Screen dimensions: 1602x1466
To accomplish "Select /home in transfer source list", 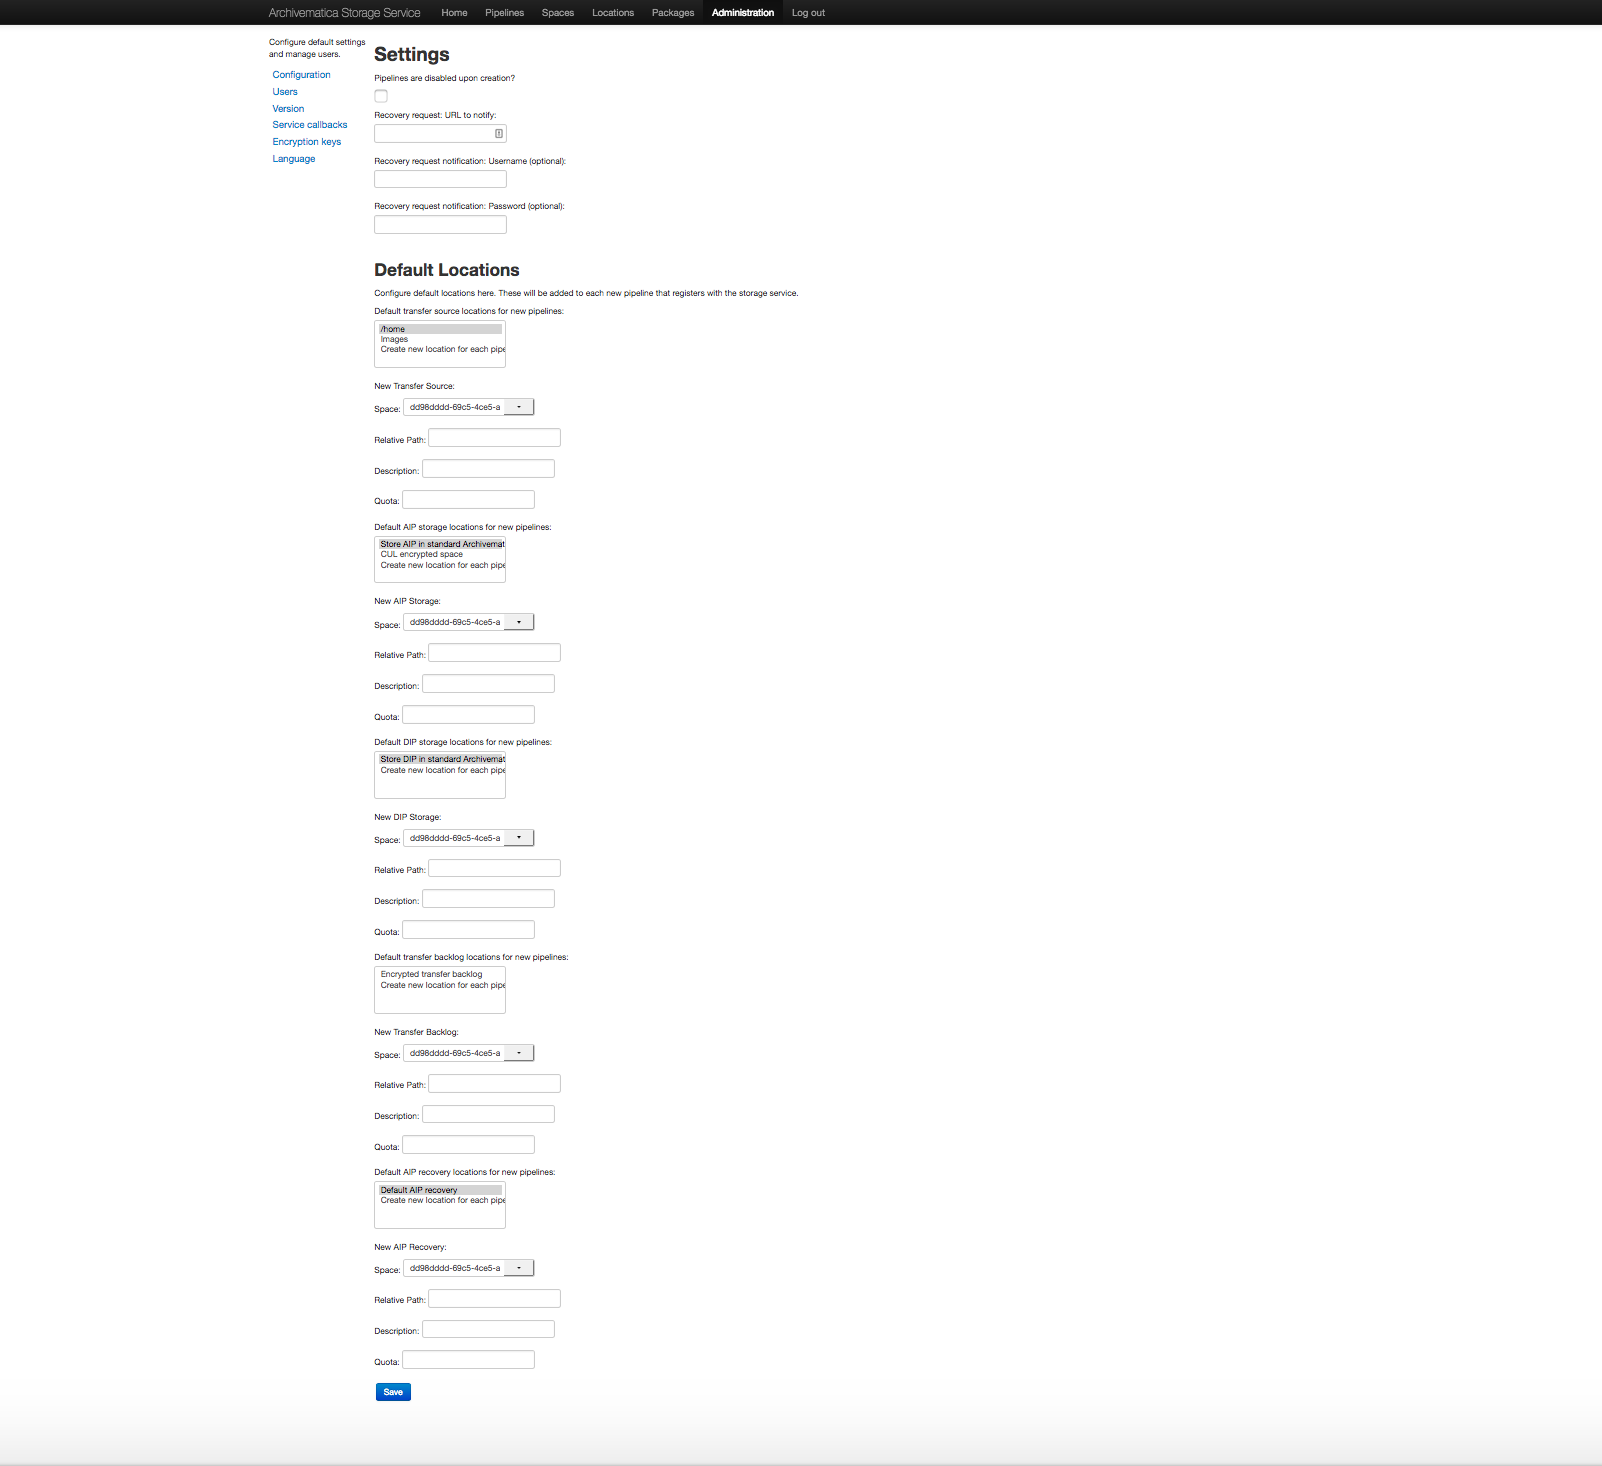I will click(393, 329).
